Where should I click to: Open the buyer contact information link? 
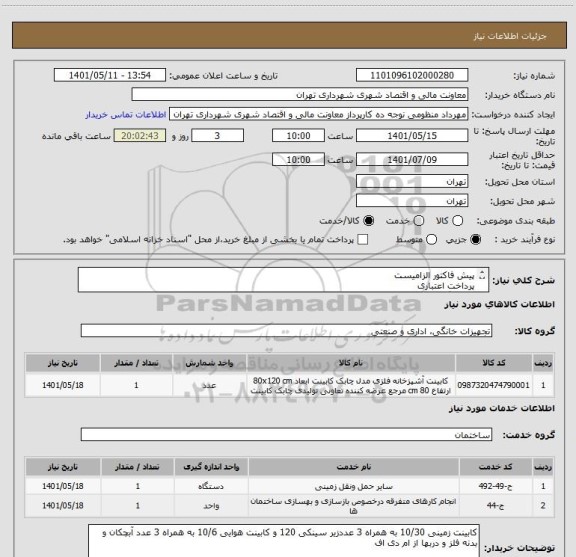coord(126,115)
